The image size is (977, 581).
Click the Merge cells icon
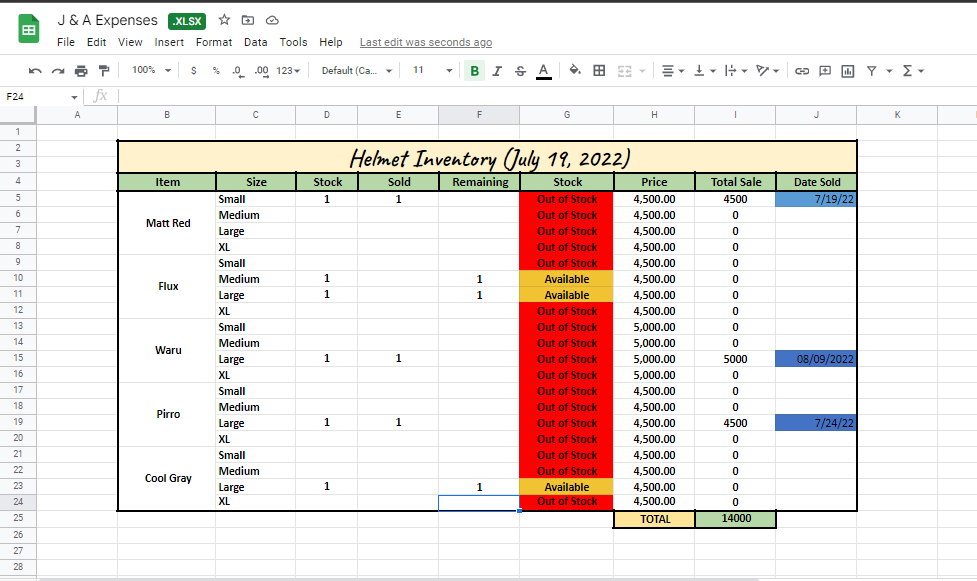click(624, 71)
